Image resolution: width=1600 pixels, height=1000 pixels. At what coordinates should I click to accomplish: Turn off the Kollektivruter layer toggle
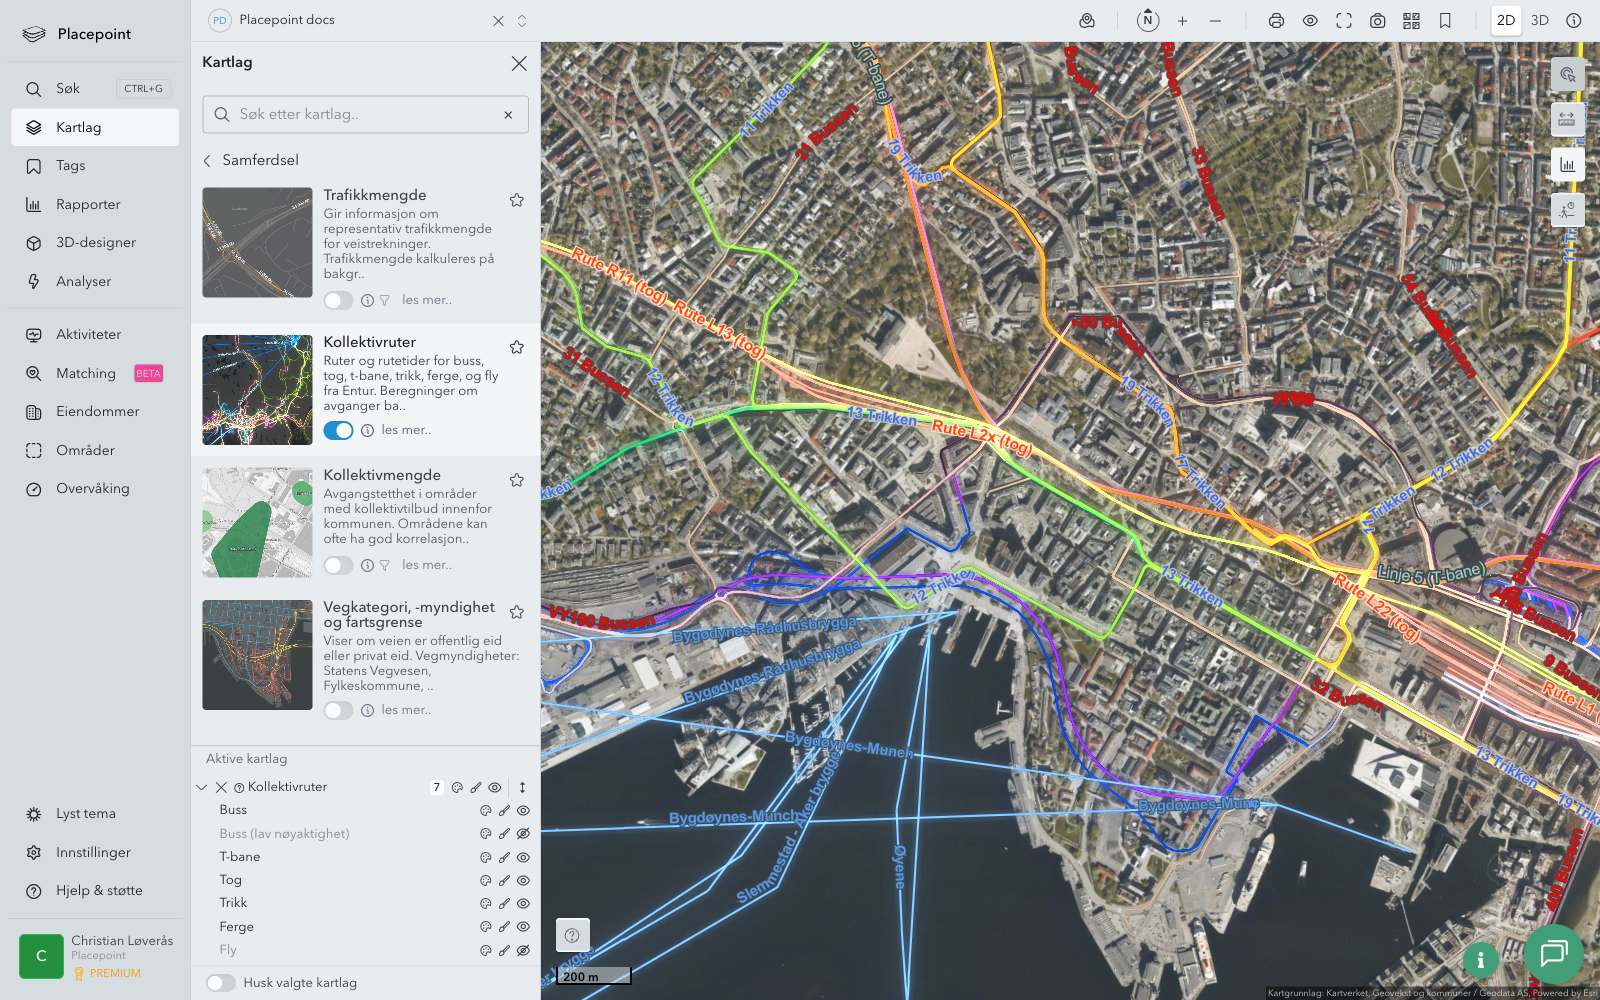point(338,430)
